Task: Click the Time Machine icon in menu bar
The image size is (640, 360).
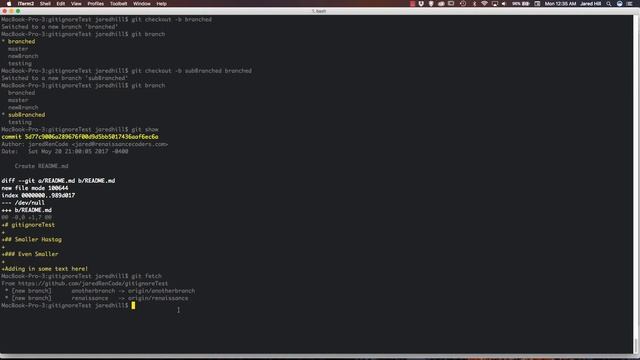Action: 463,4
